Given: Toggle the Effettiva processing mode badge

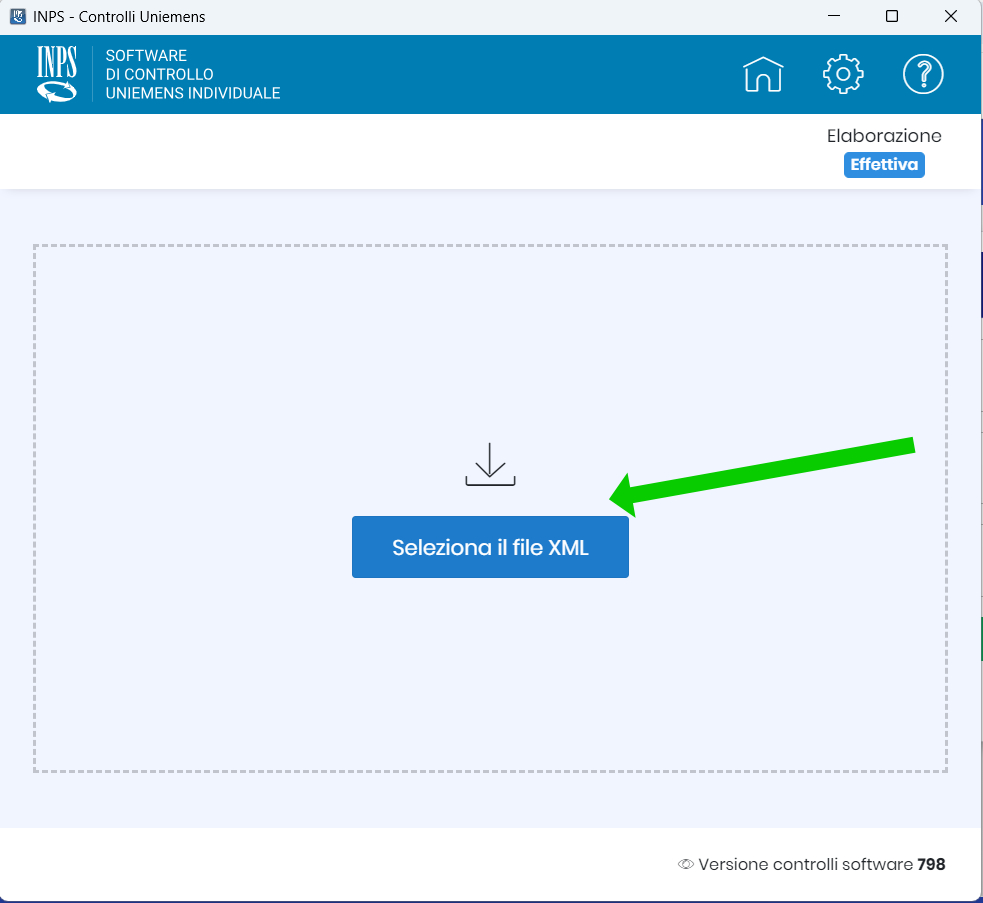Looking at the screenshot, I should click(x=884, y=165).
